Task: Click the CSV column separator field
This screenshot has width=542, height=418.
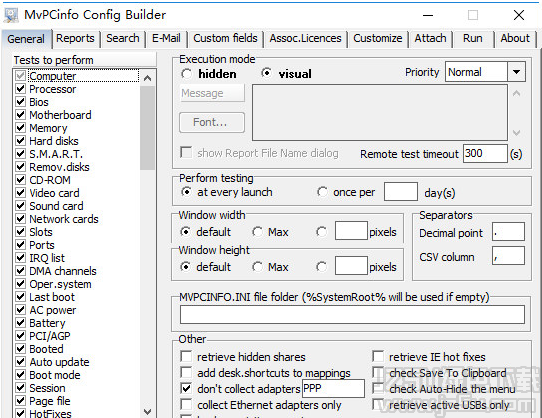Action: pyautogui.click(x=508, y=256)
